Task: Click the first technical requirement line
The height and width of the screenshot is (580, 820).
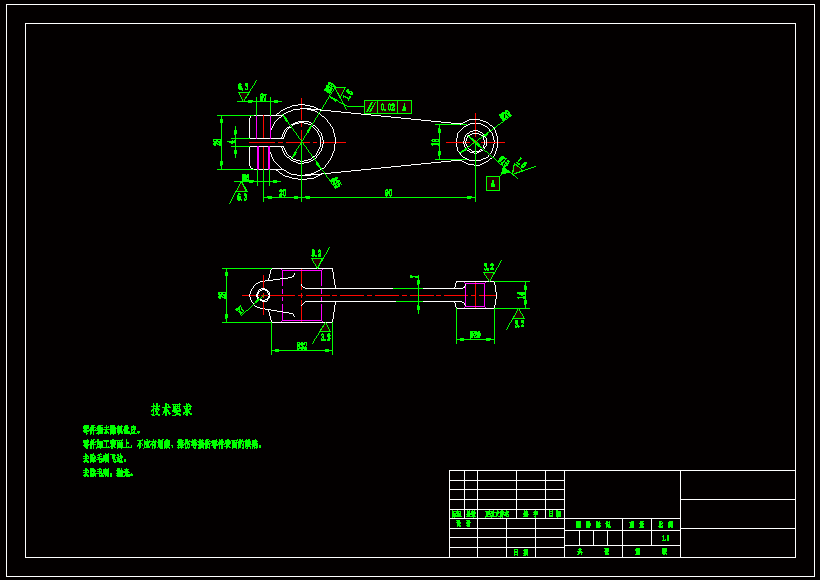Action: (111, 430)
